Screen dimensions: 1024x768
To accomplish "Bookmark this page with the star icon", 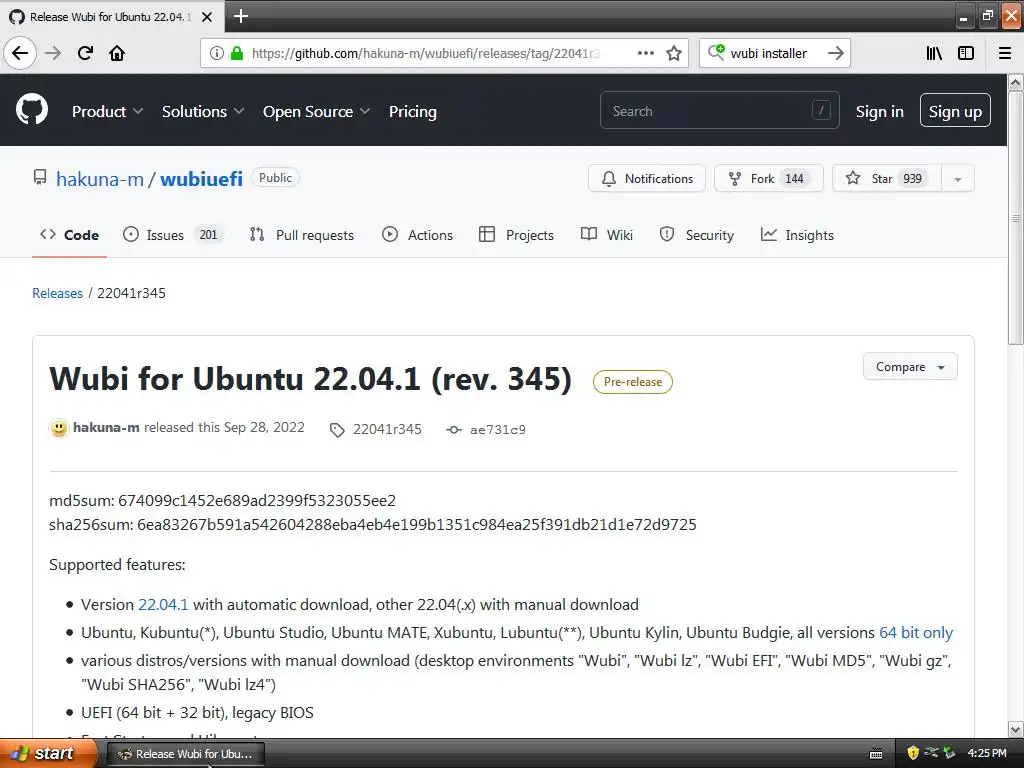I will pyautogui.click(x=674, y=53).
